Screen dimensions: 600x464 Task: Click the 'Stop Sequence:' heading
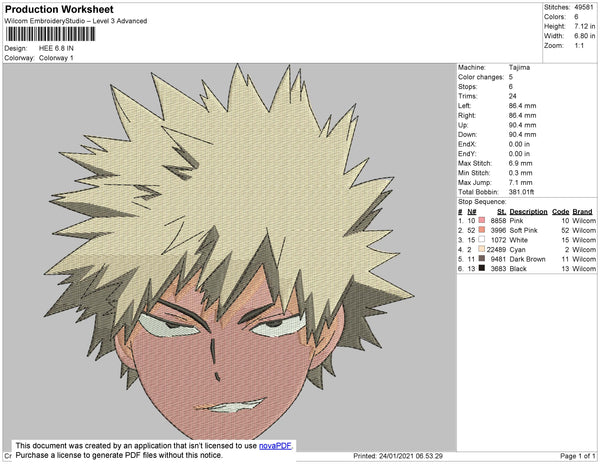[482, 202]
